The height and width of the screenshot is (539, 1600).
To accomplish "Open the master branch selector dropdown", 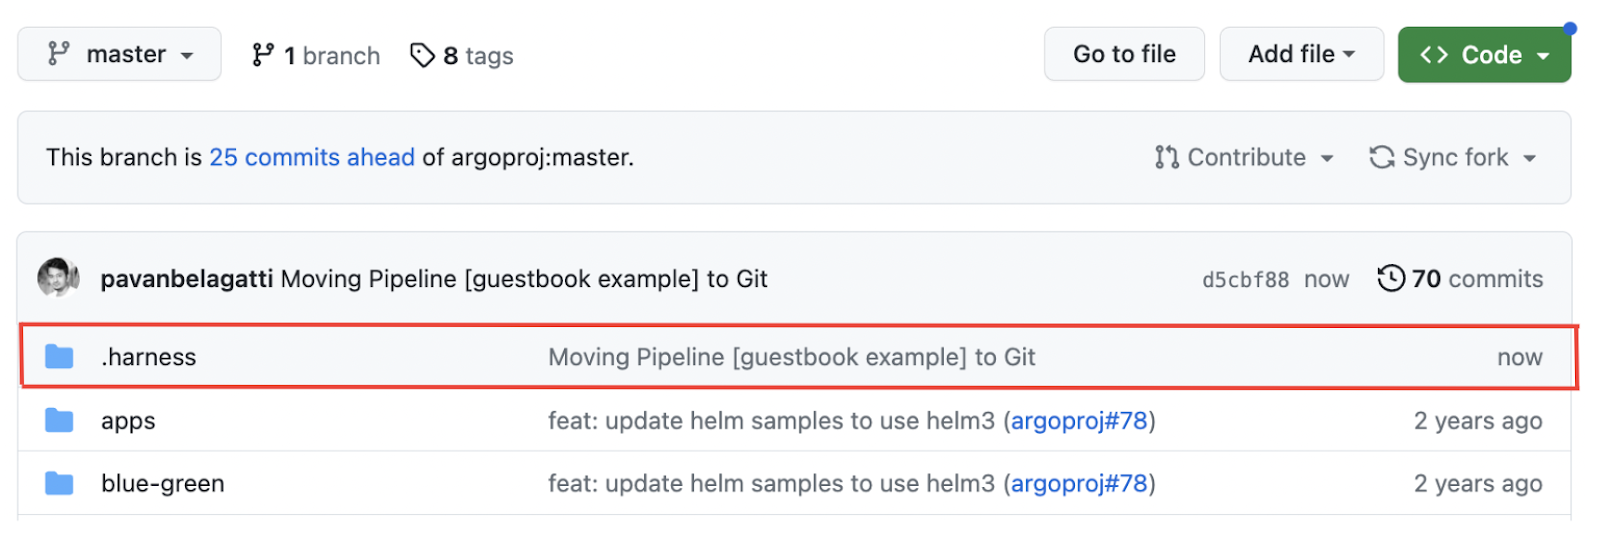I will 119,54.
